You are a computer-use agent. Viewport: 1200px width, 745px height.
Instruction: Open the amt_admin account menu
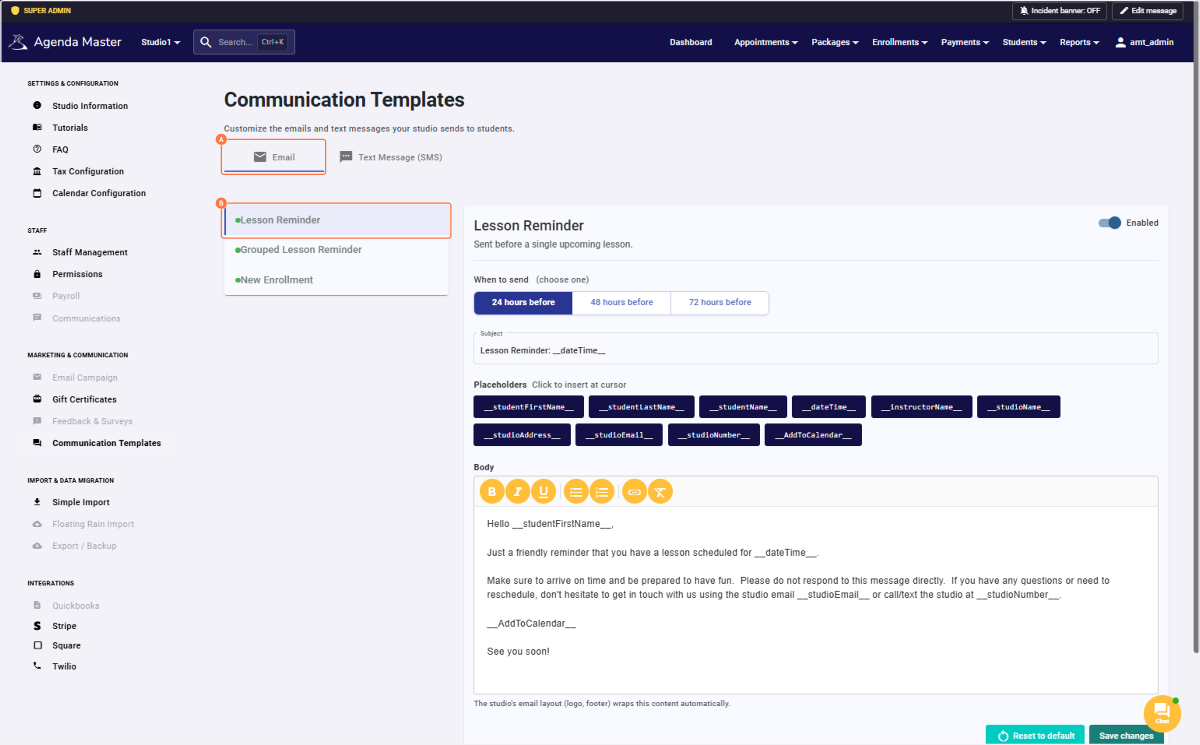tap(1145, 42)
